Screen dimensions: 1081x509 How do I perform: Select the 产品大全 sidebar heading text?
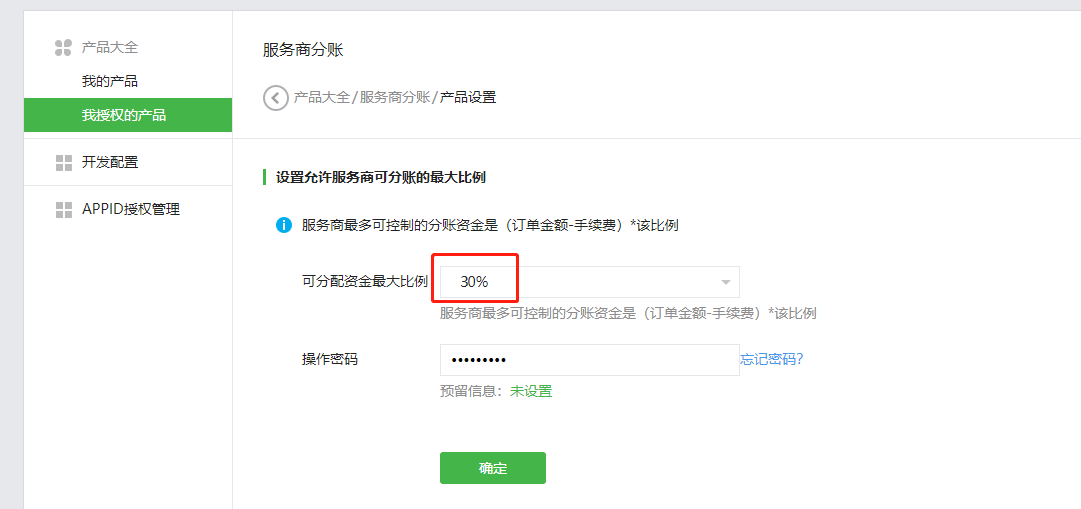coord(110,48)
